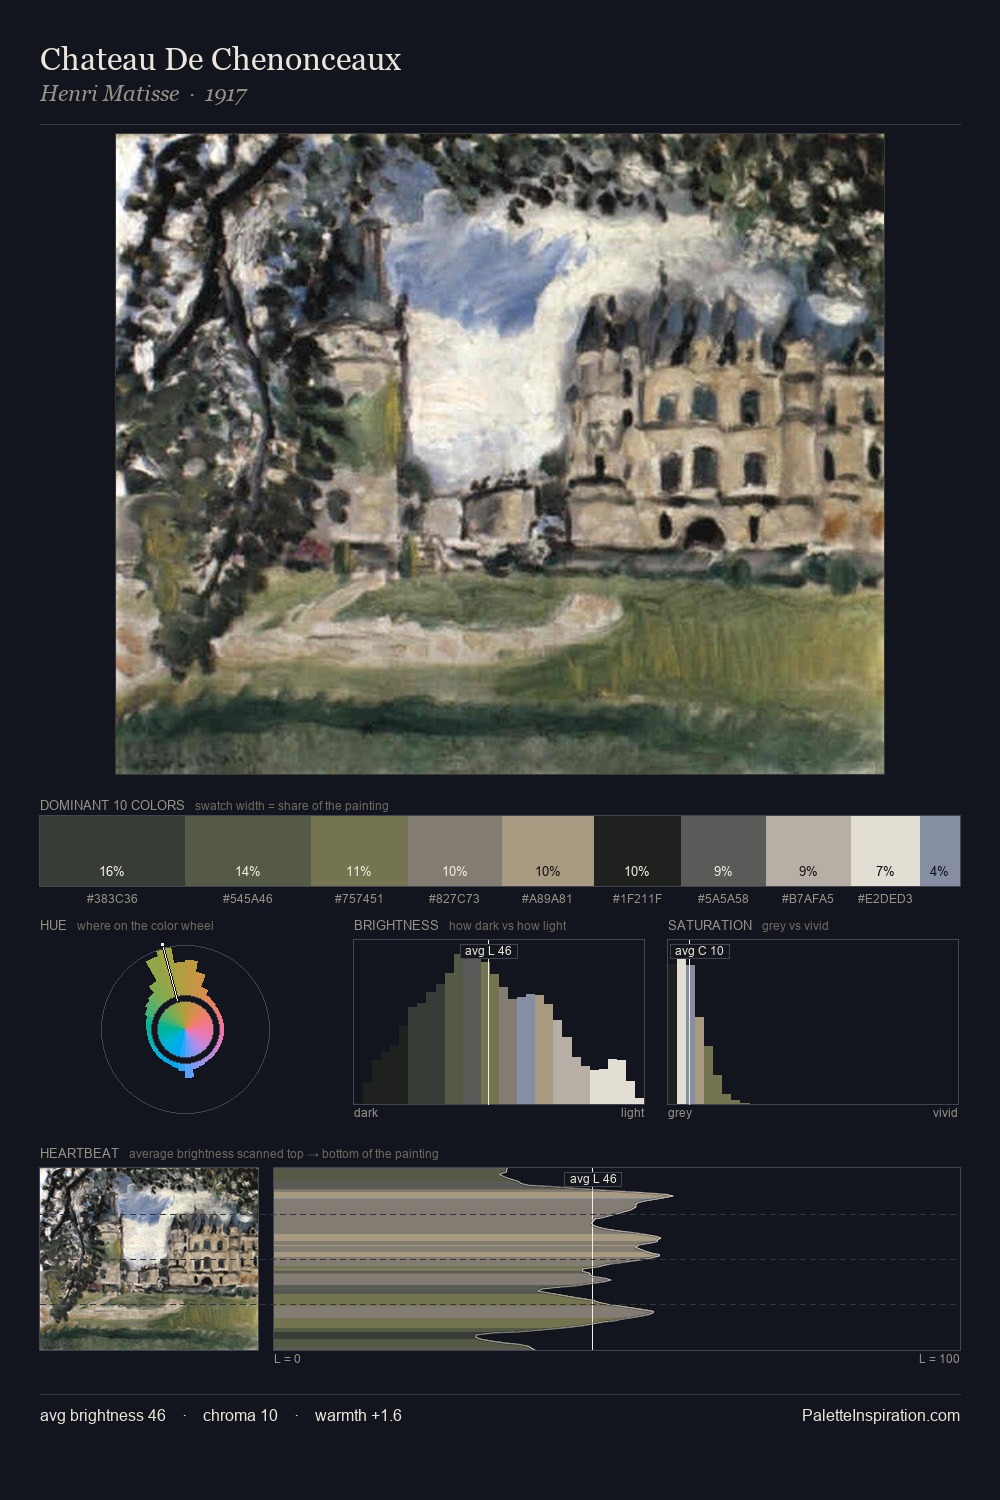This screenshot has height=1500, width=1000.
Task: Click the hex code label #1F211F
Action: pyautogui.click(x=637, y=899)
